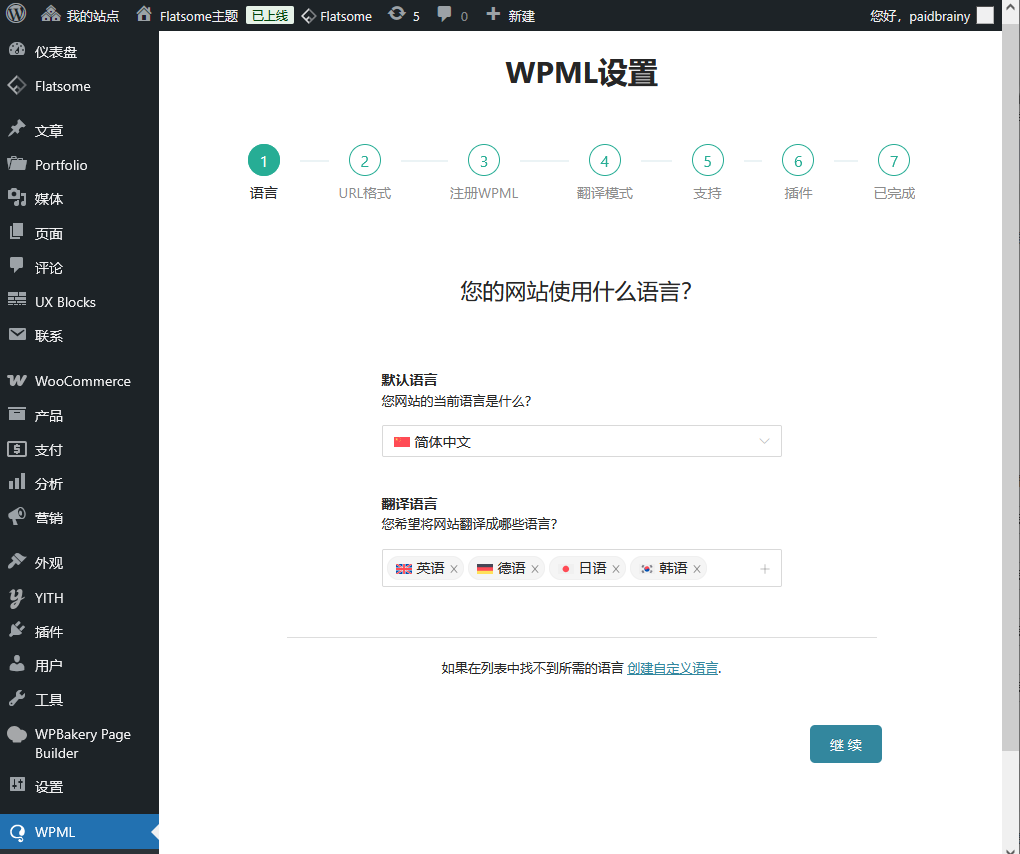This screenshot has height=854, width=1020.
Task: Jump to step 6 插件
Action: pos(798,161)
